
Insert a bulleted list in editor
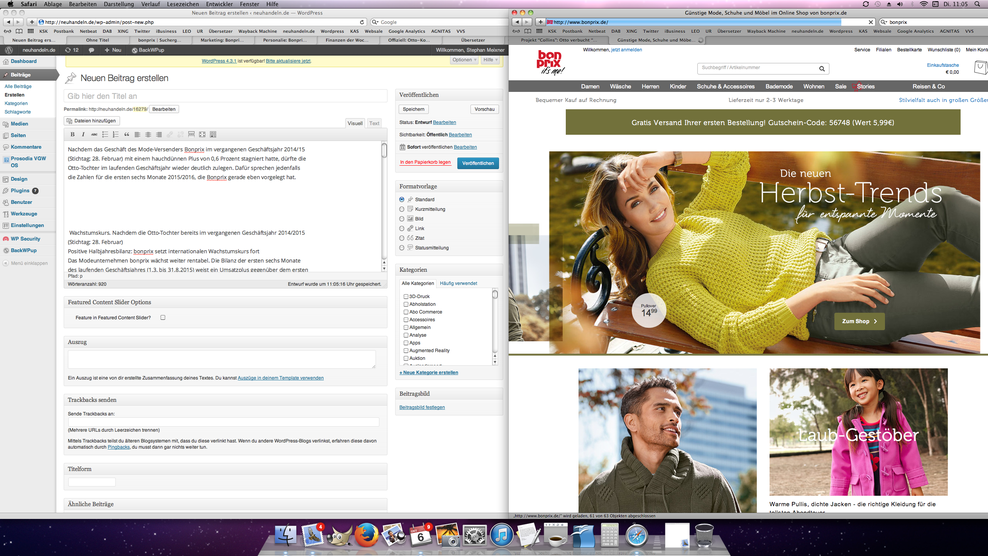[x=105, y=134]
